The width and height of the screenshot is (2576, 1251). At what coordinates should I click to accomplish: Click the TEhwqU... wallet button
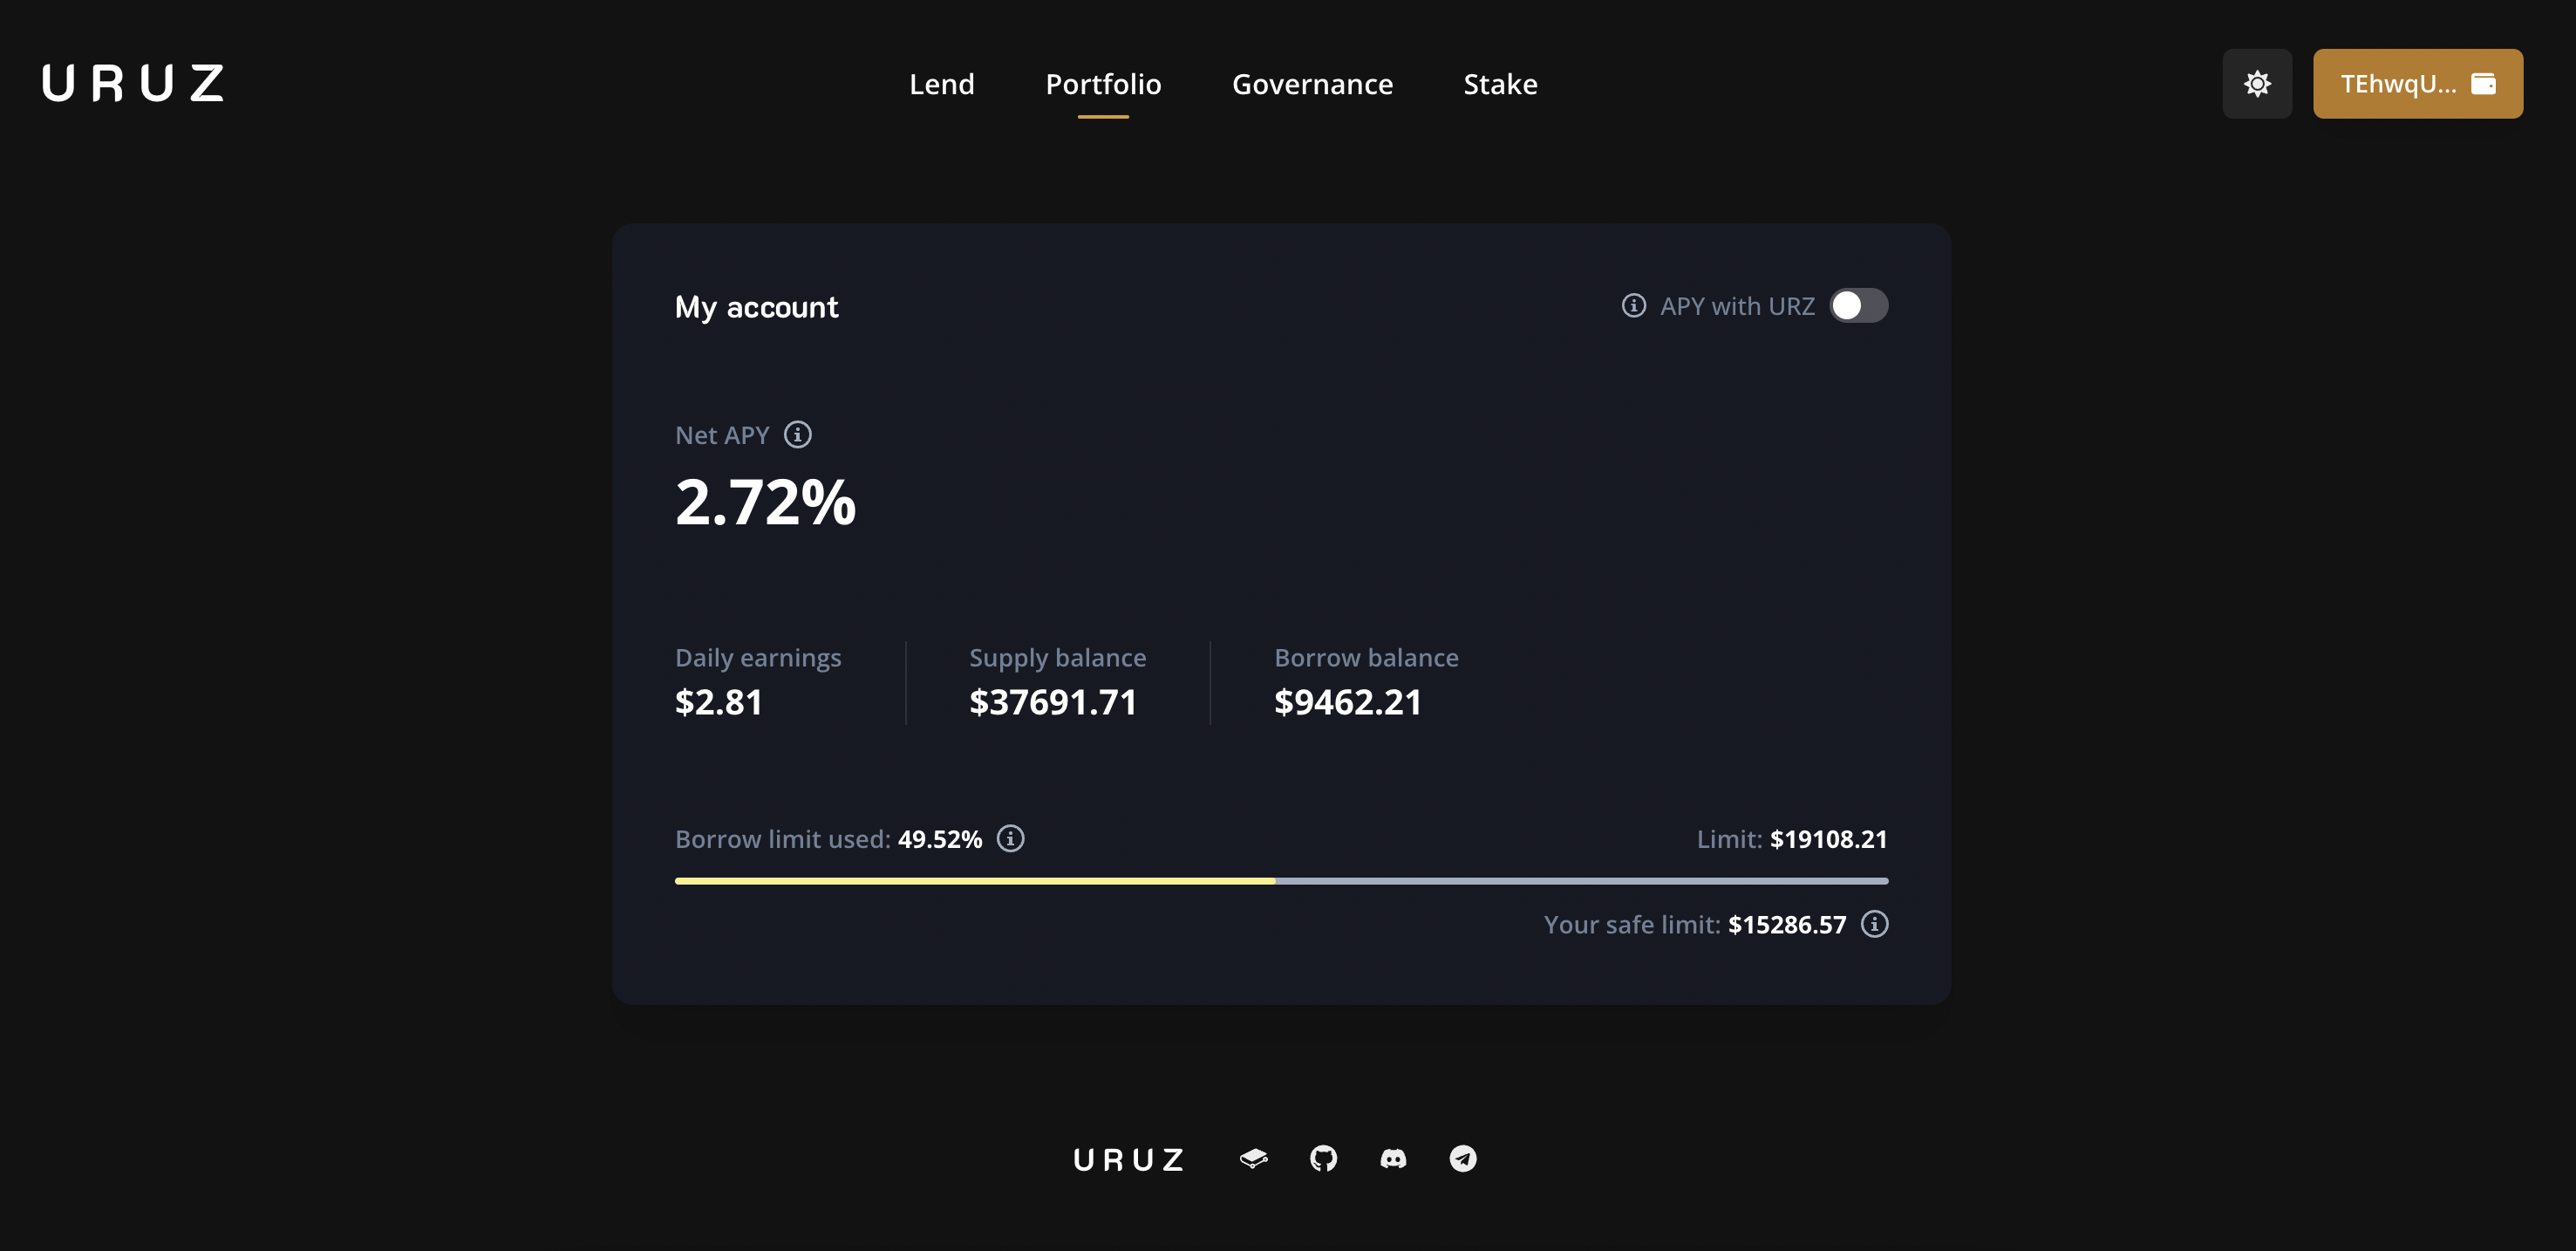[2416, 84]
